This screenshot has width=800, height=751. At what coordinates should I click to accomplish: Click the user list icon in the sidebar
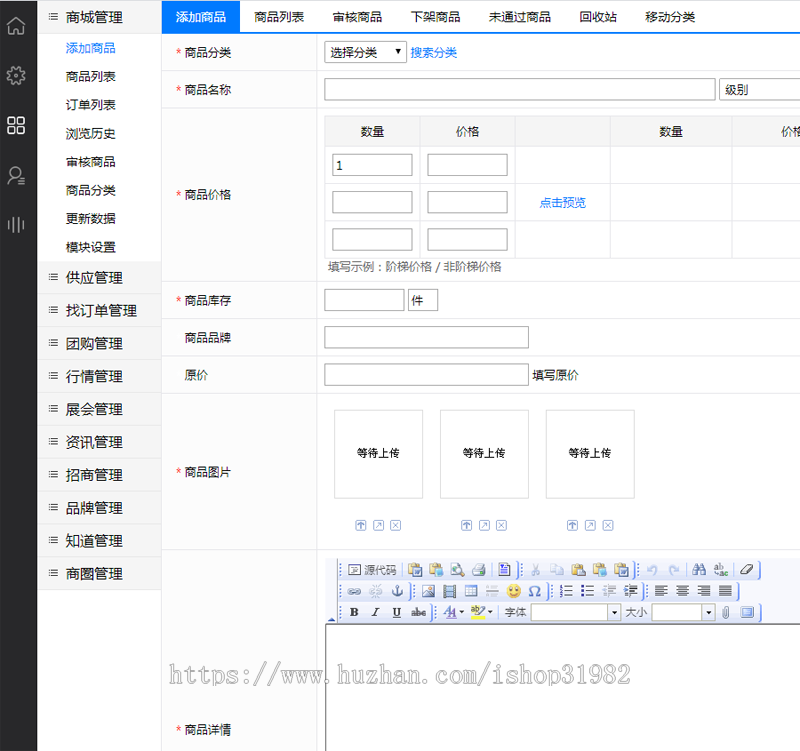pyautogui.click(x=16, y=176)
